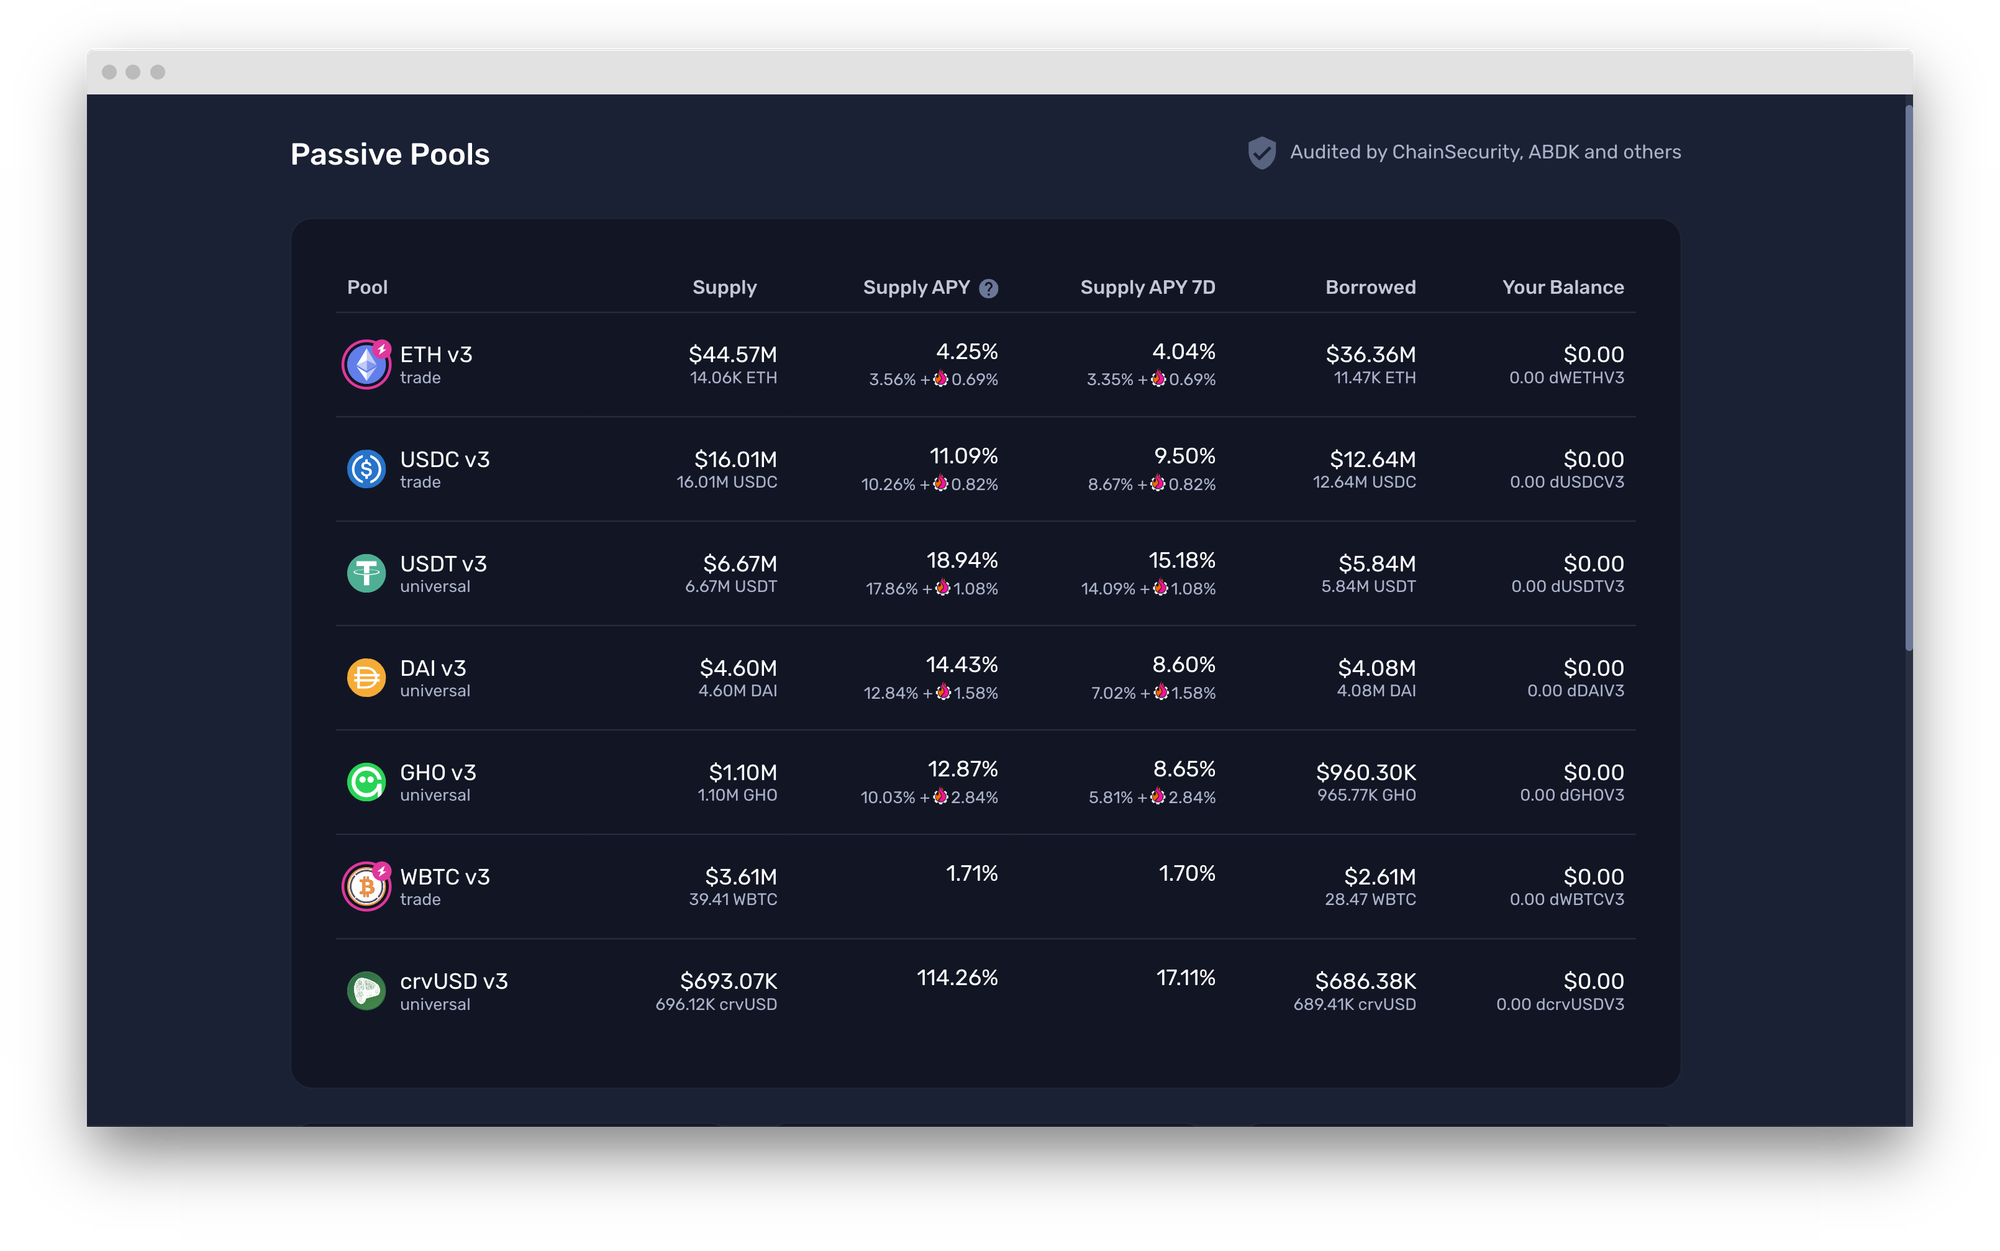Sort by Supply APY 7D column header
Viewport: 2000px width, 1251px height.
point(1147,288)
